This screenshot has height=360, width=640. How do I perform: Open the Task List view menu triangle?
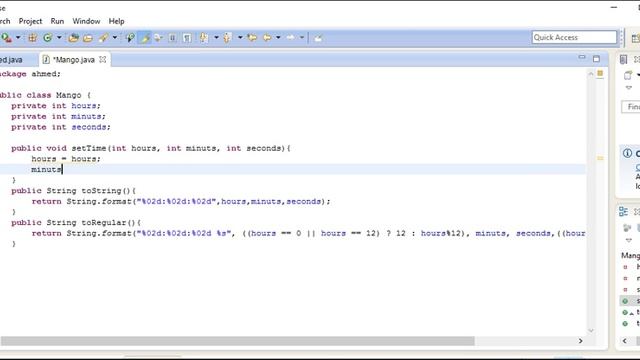pyautogui.click(x=629, y=88)
